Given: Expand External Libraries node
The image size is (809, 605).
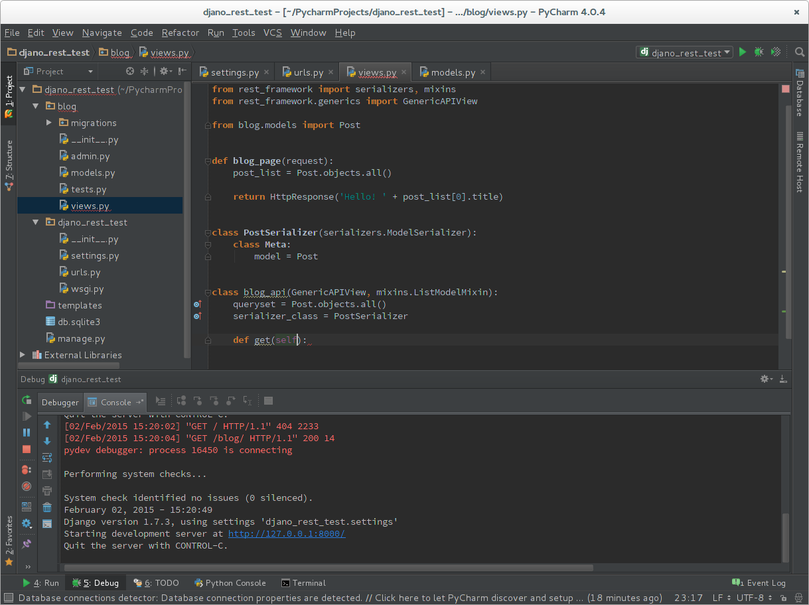Looking at the screenshot, I should (23, 355).
